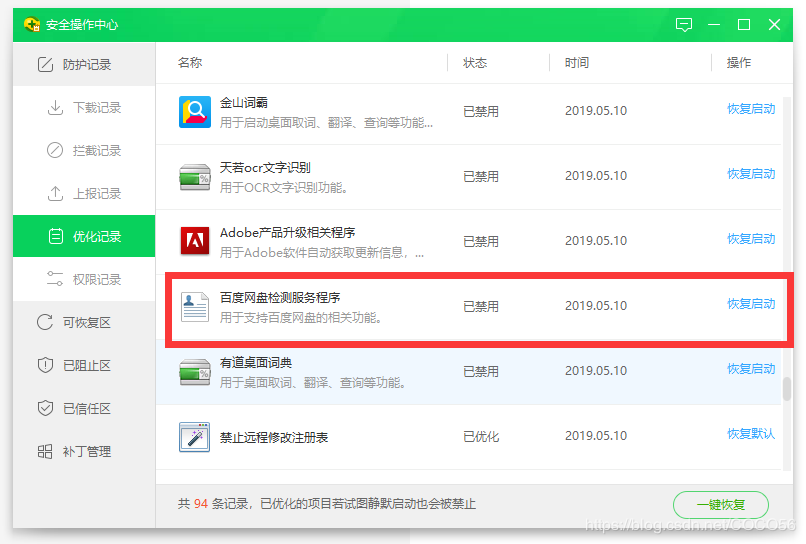Click the 安全操作中心 window title
The image size is (806, 544).
(x=82, y=25)
